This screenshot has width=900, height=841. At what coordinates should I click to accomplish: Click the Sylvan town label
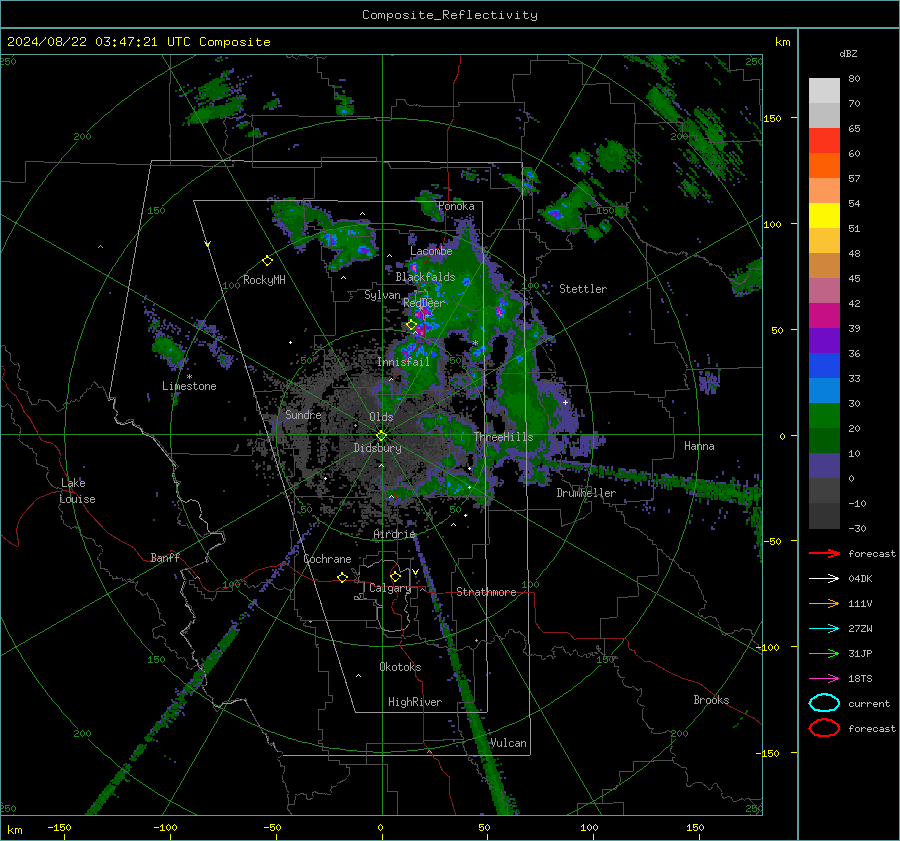(x=382, y=294)
